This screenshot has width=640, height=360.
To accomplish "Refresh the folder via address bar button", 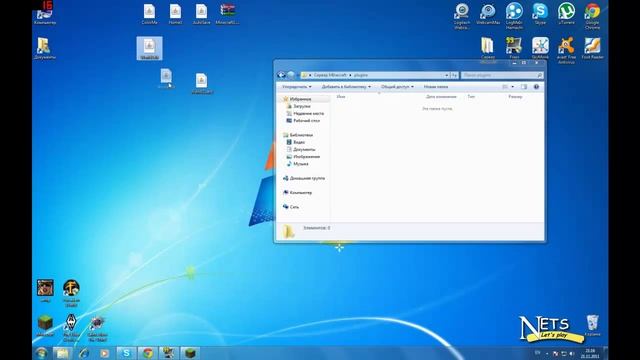I will [454, 75].
